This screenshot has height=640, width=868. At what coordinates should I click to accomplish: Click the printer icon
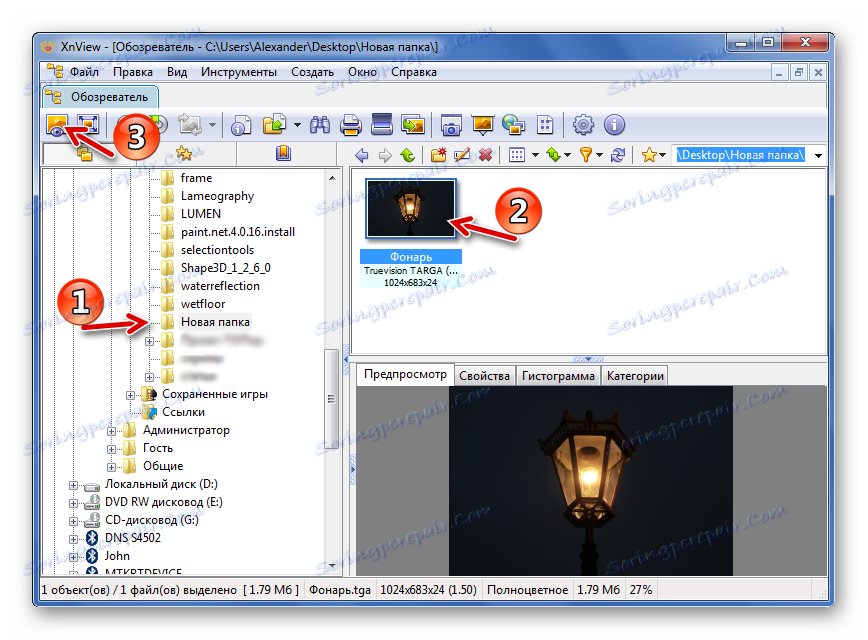(351, 125)
